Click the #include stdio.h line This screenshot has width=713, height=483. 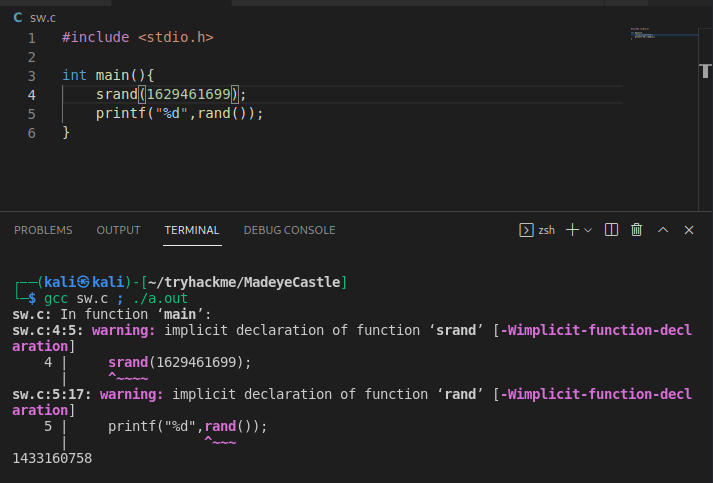point(137,37)
